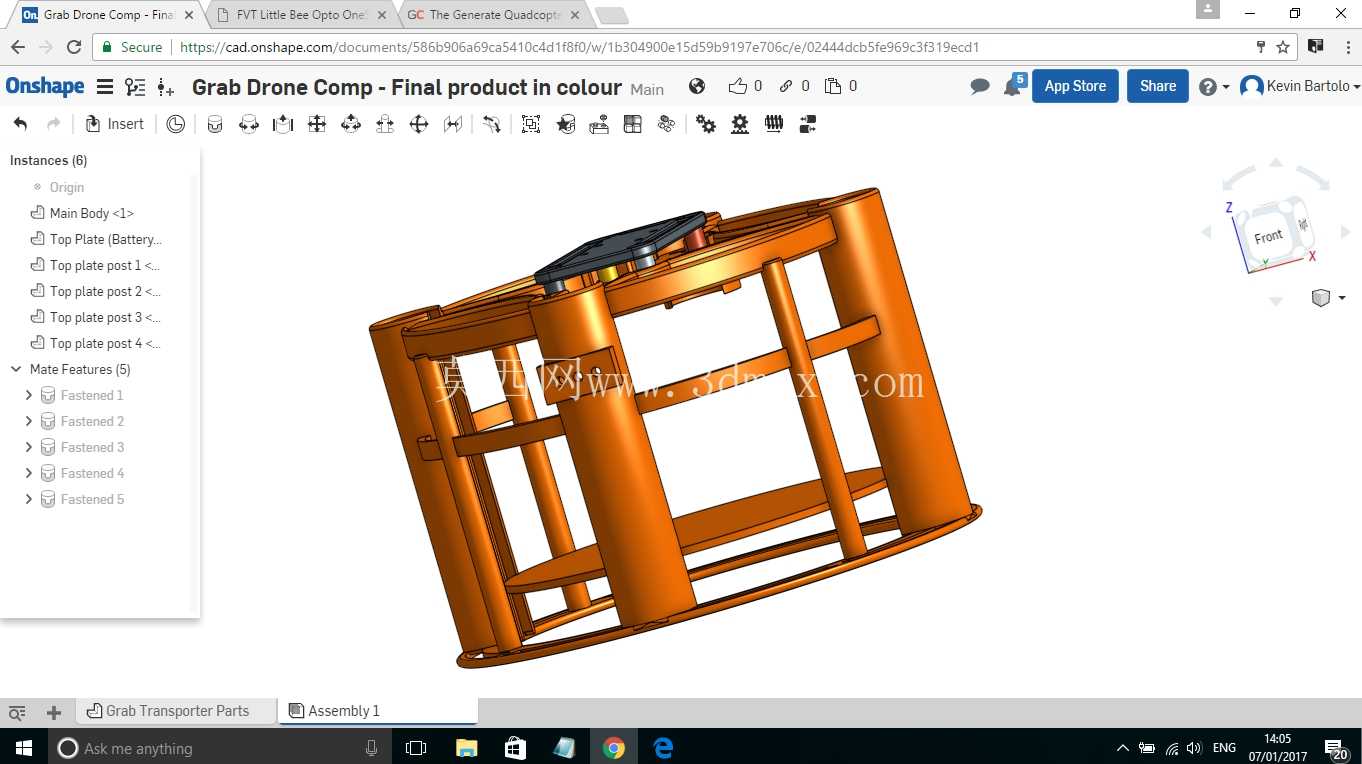Click the thumbs-up like icon
Image resolution: width=1362 pixels, height=764 pixels.
(738, 86)
